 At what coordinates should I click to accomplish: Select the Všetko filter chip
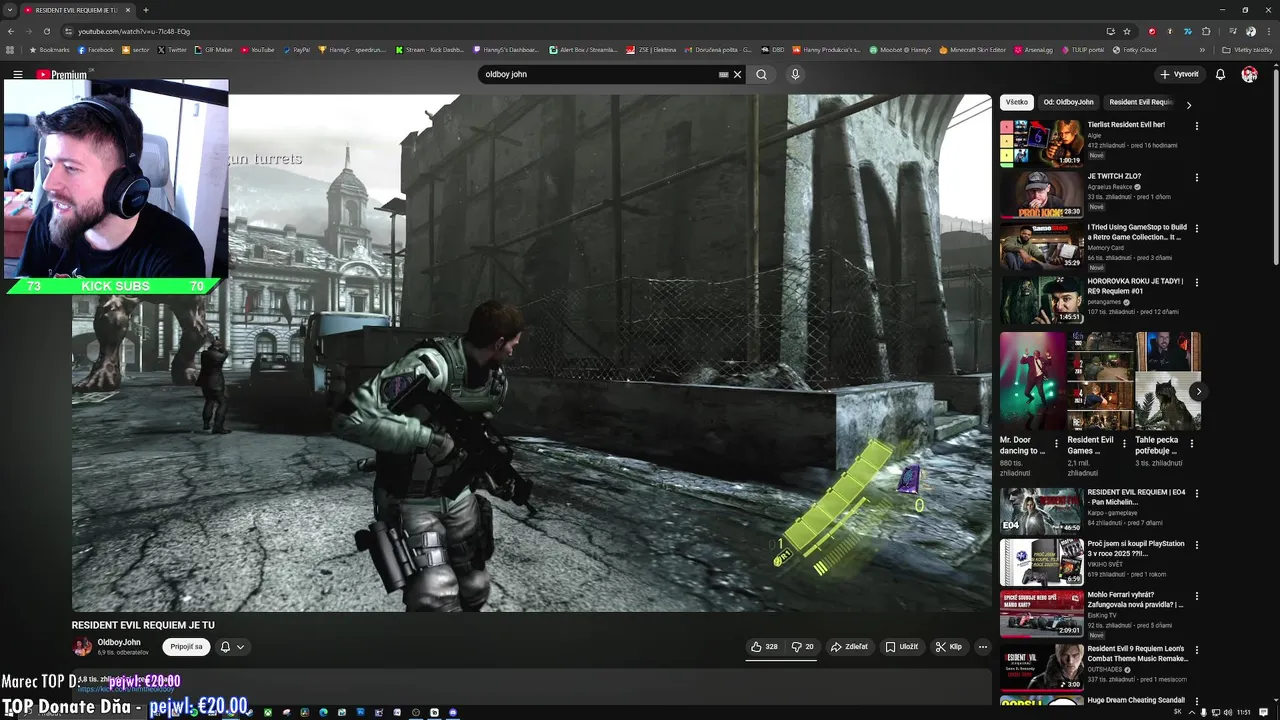click(1017, 102)
